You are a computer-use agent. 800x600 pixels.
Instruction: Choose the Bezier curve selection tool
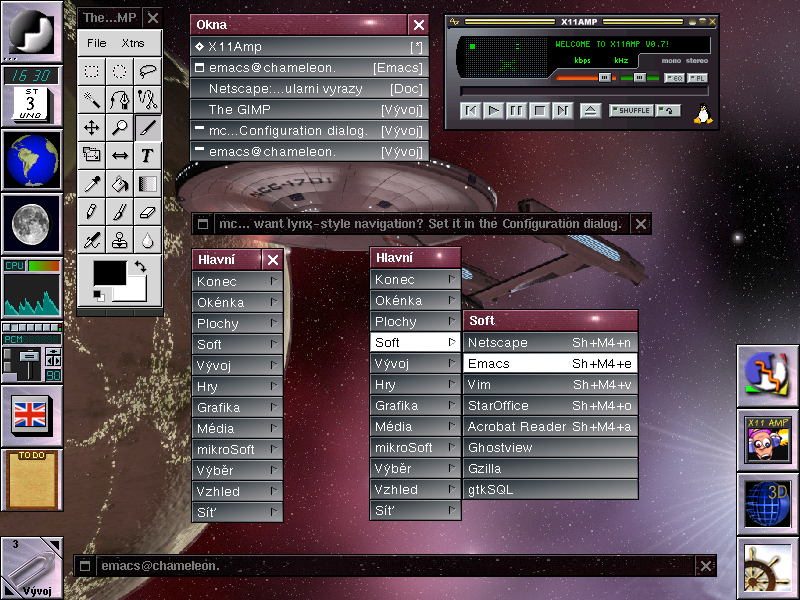(120, 99)
